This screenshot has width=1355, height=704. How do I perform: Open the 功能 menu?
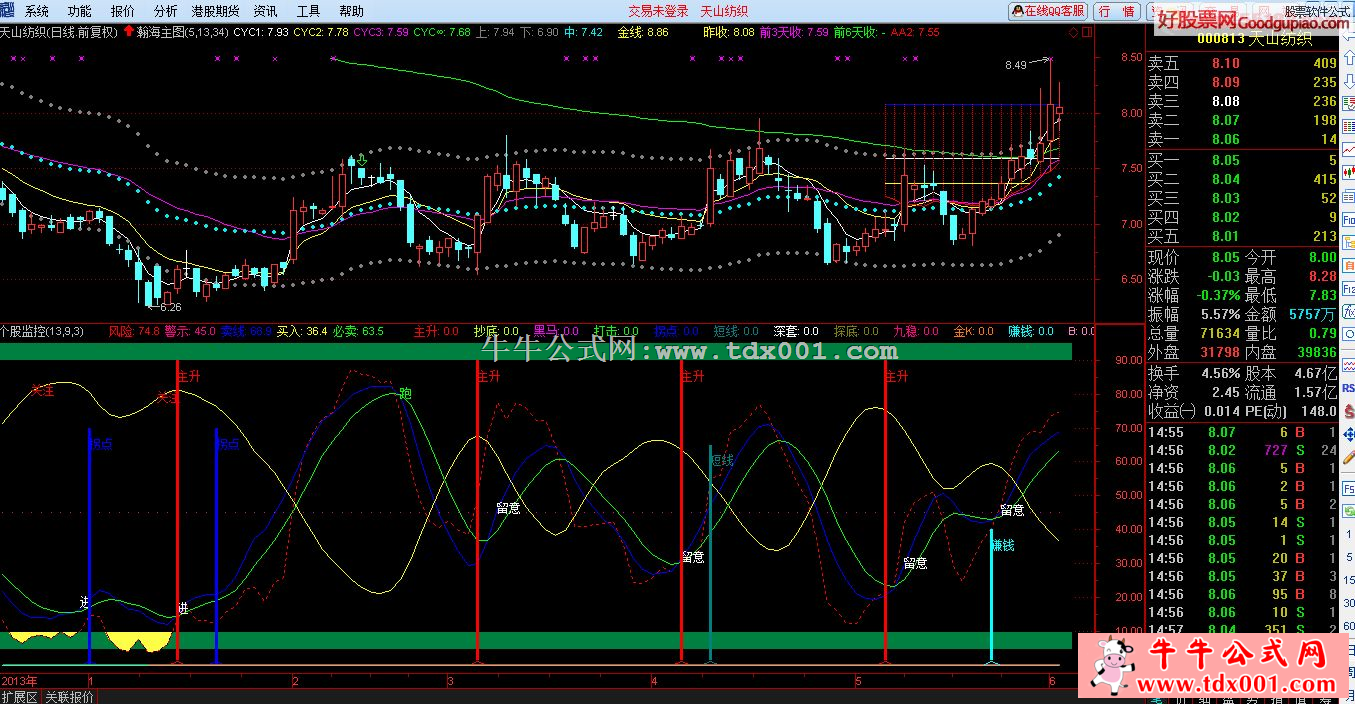point(79,11)
